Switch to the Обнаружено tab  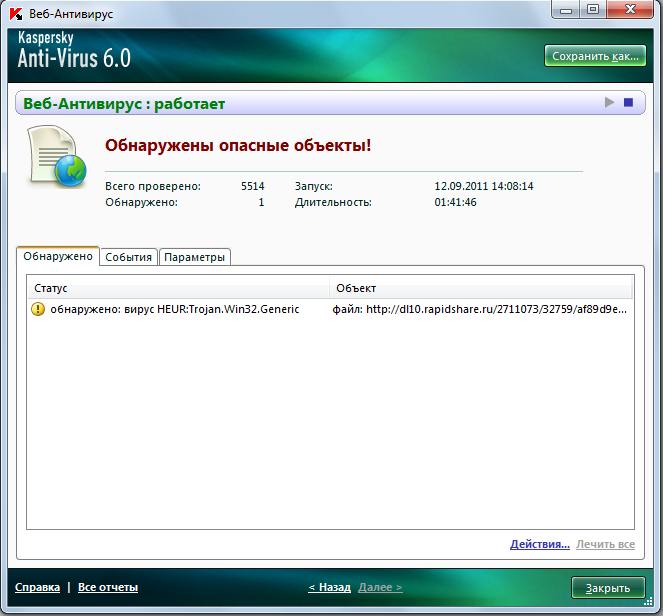58,256
